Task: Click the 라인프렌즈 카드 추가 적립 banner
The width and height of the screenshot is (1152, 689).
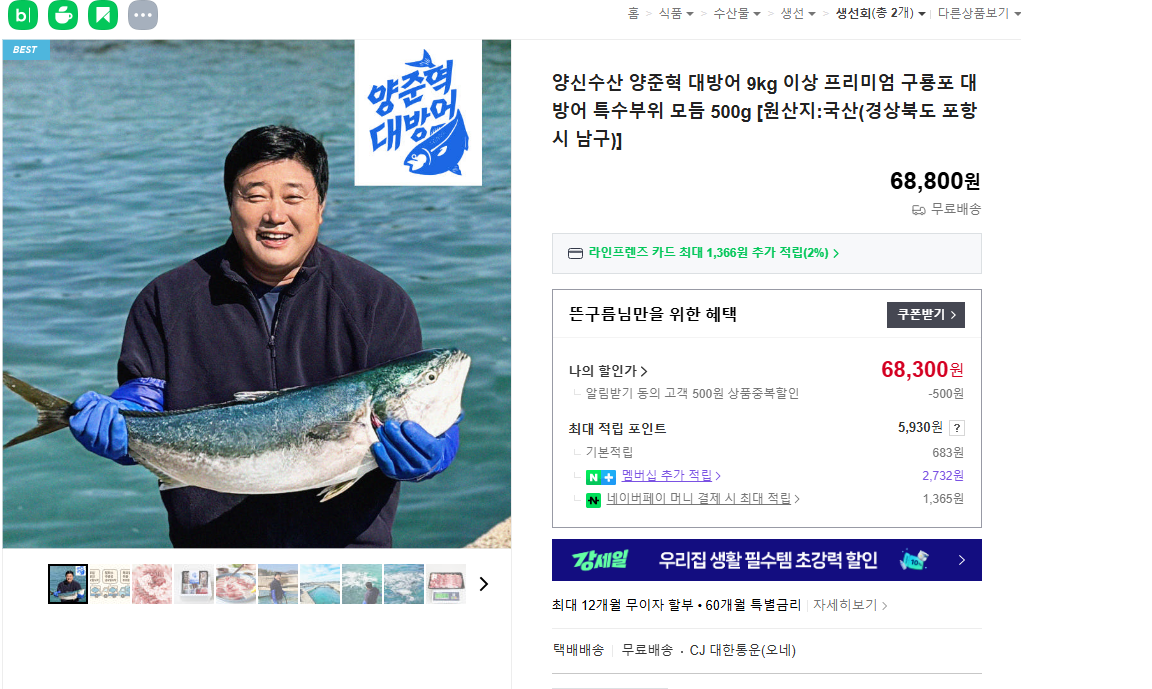Action: pos(766,253)
